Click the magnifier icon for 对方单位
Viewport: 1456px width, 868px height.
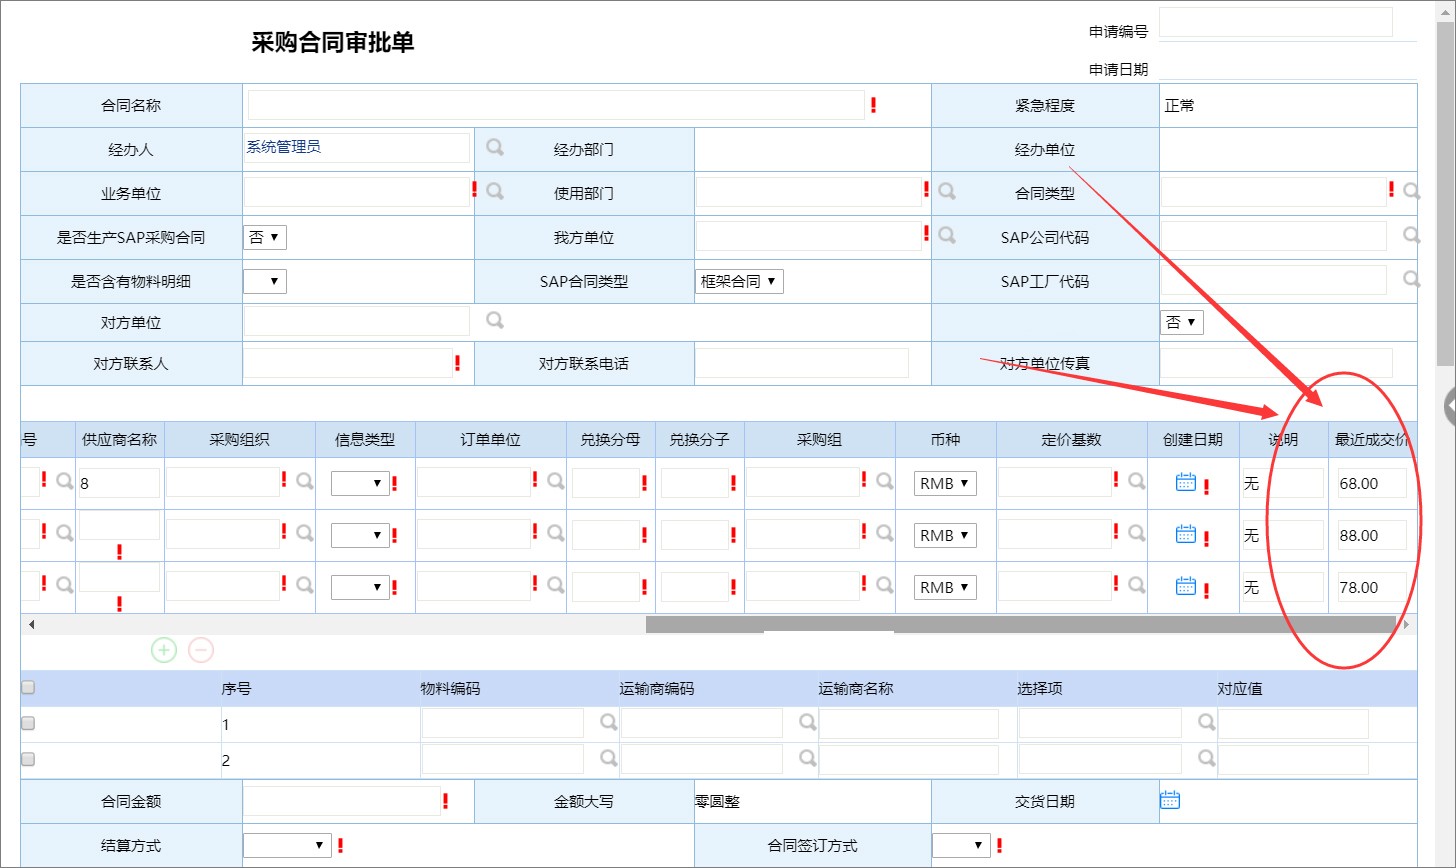[x=495, y=320]
